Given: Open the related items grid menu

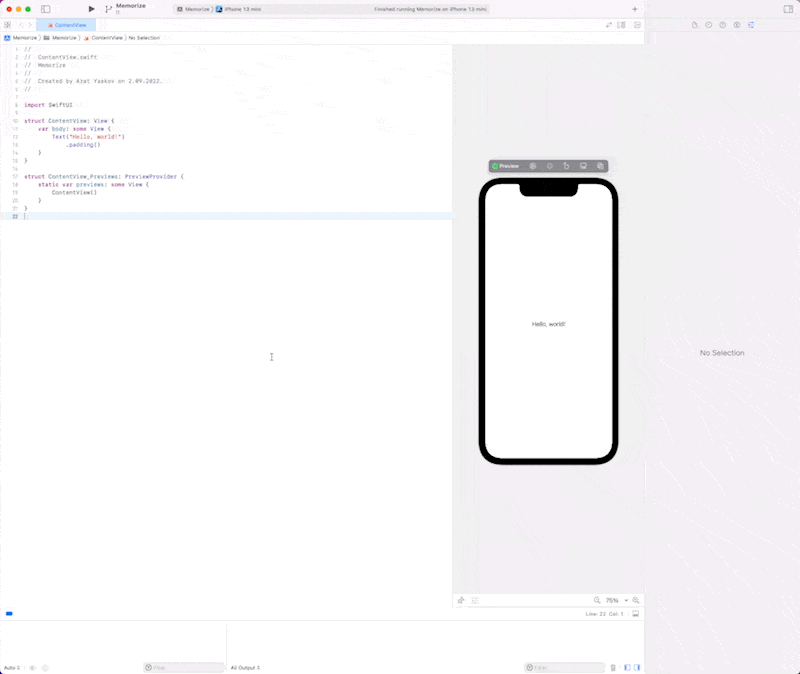Looking at the screenshot, I should (7, 25).
